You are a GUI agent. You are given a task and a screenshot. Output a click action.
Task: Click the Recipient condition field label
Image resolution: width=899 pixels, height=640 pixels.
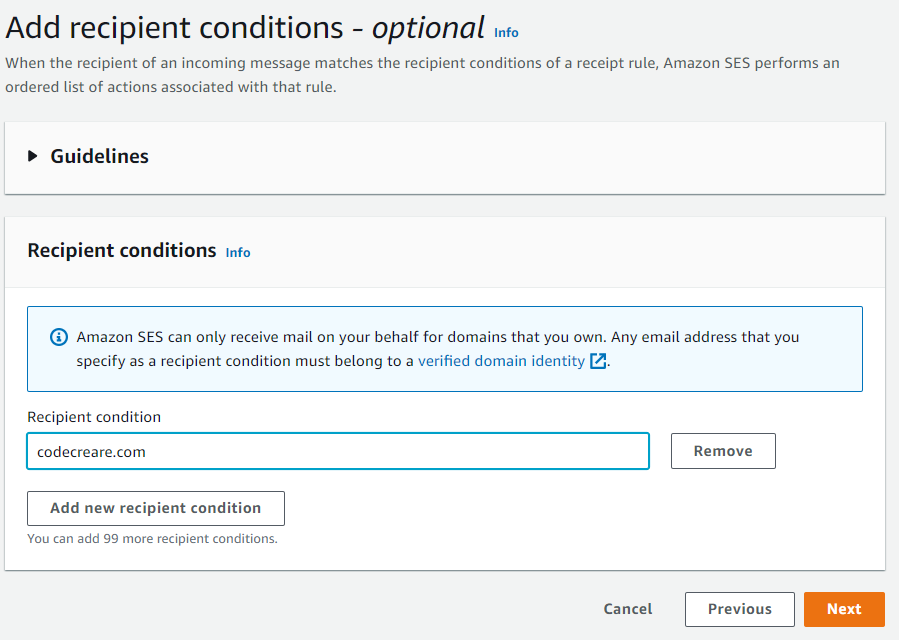[x=94, y=417]
